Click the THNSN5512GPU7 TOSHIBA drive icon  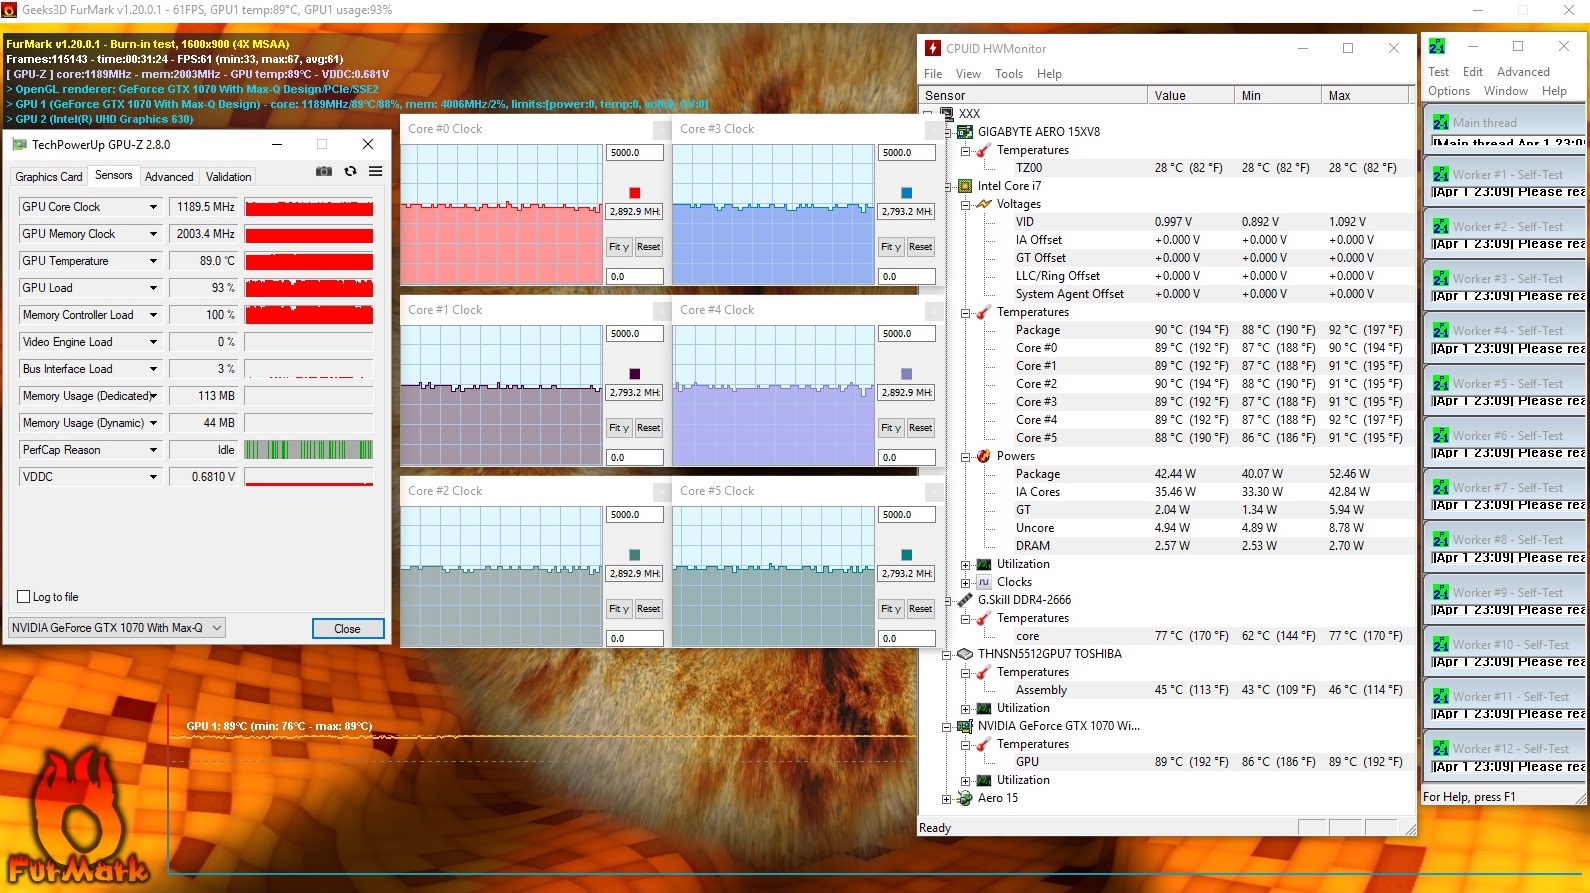[x=965, y=654]
